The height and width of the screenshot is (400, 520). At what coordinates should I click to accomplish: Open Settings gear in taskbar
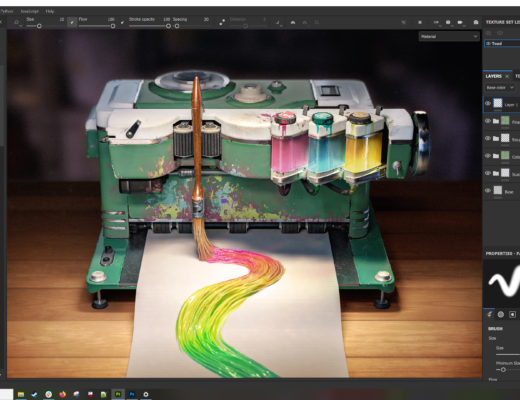pyautogui.click(x=146, y=394)
